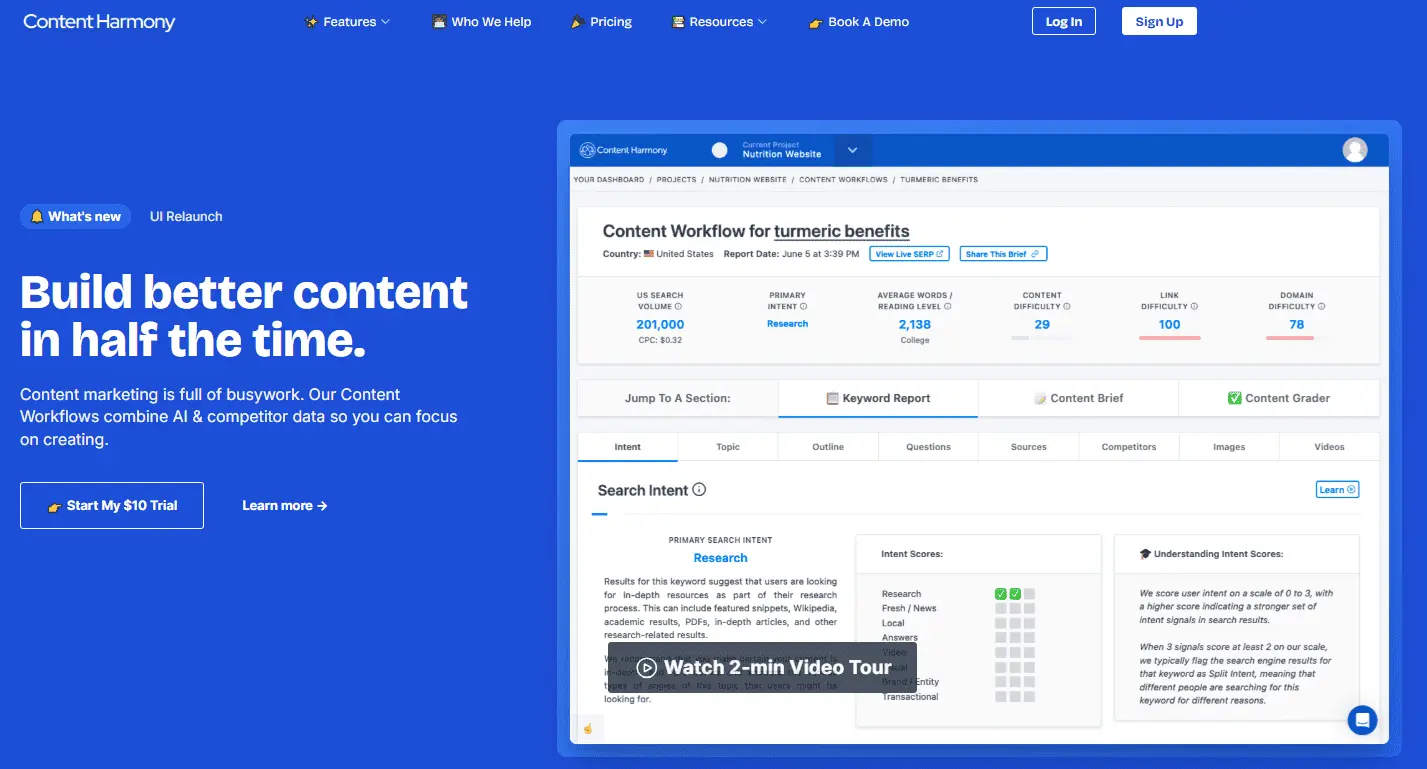This screenshot has height=769, width=1427.
Task: Click NUTRITION WEBSITE breadcrumb
Action: 748,180
